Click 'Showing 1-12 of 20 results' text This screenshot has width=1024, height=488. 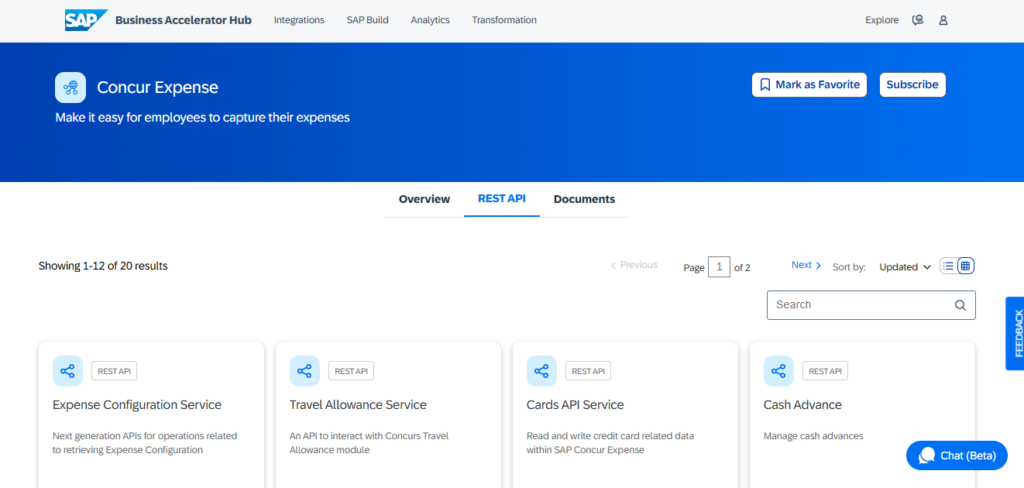click(103, 266)
